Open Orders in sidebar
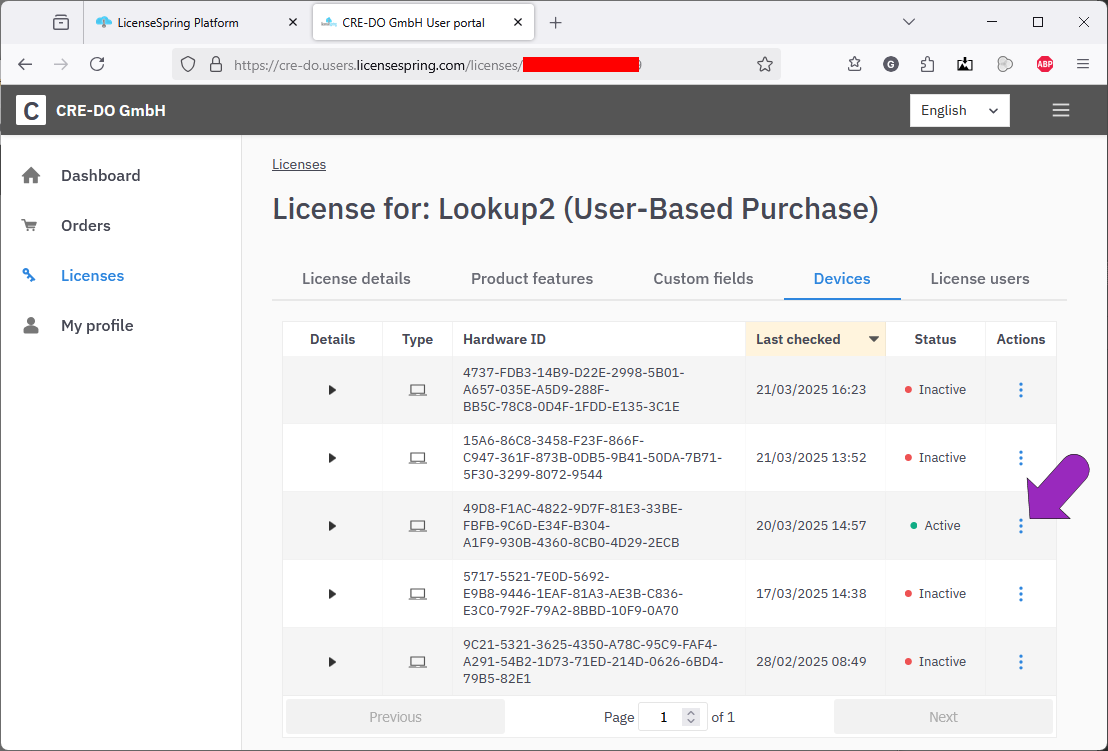This screenshot has width=1108, height=751. point(86,225)
